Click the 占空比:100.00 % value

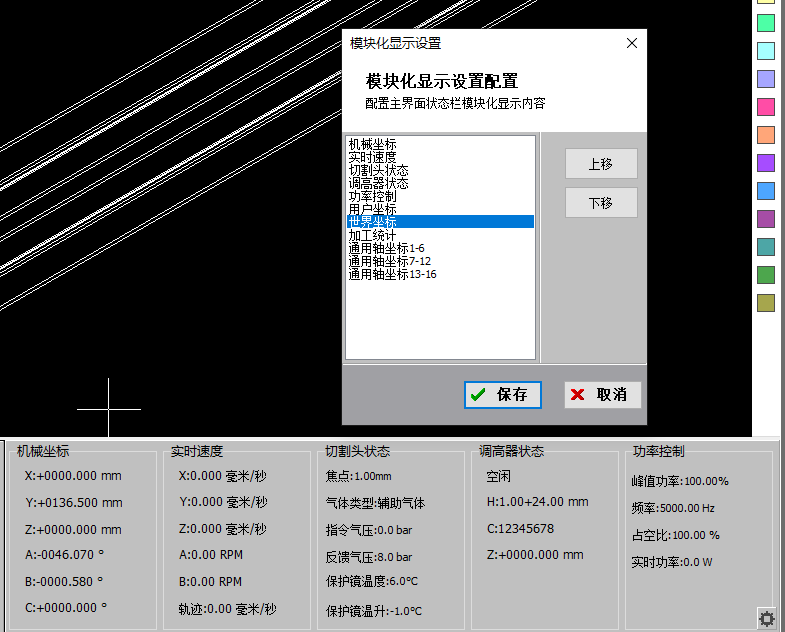(x=675, y=535)
